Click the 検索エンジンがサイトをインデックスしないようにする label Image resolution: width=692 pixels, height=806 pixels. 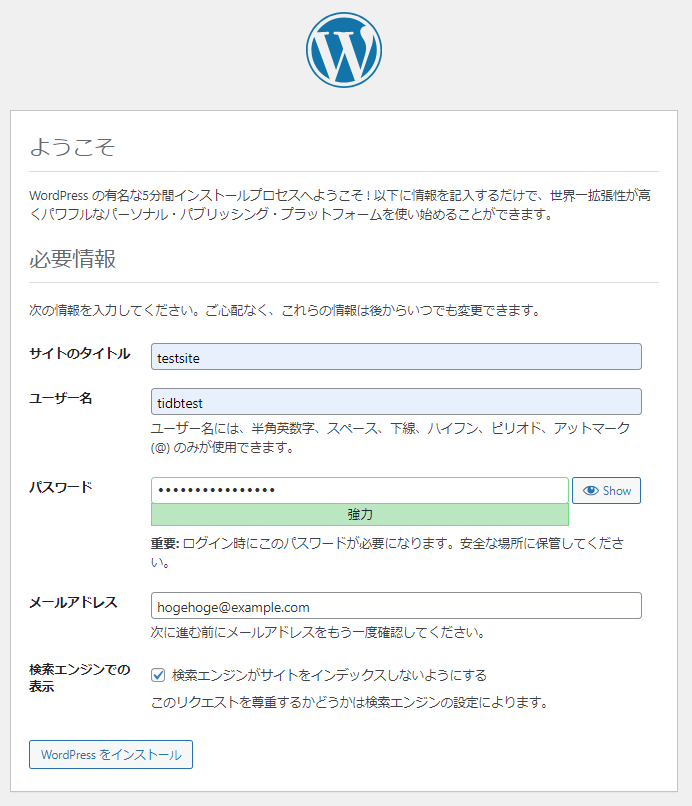coord(329,675)
